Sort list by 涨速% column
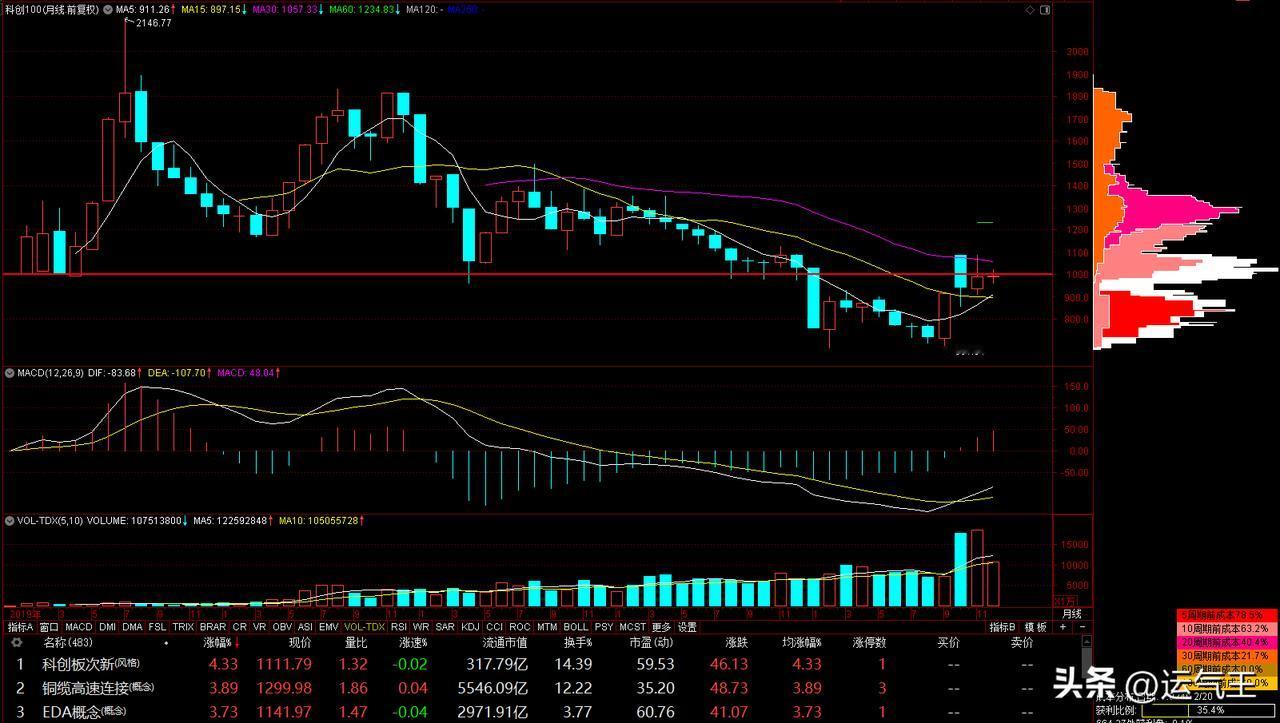The height and width of the screenshot is (723, 1280). point(413,642)
